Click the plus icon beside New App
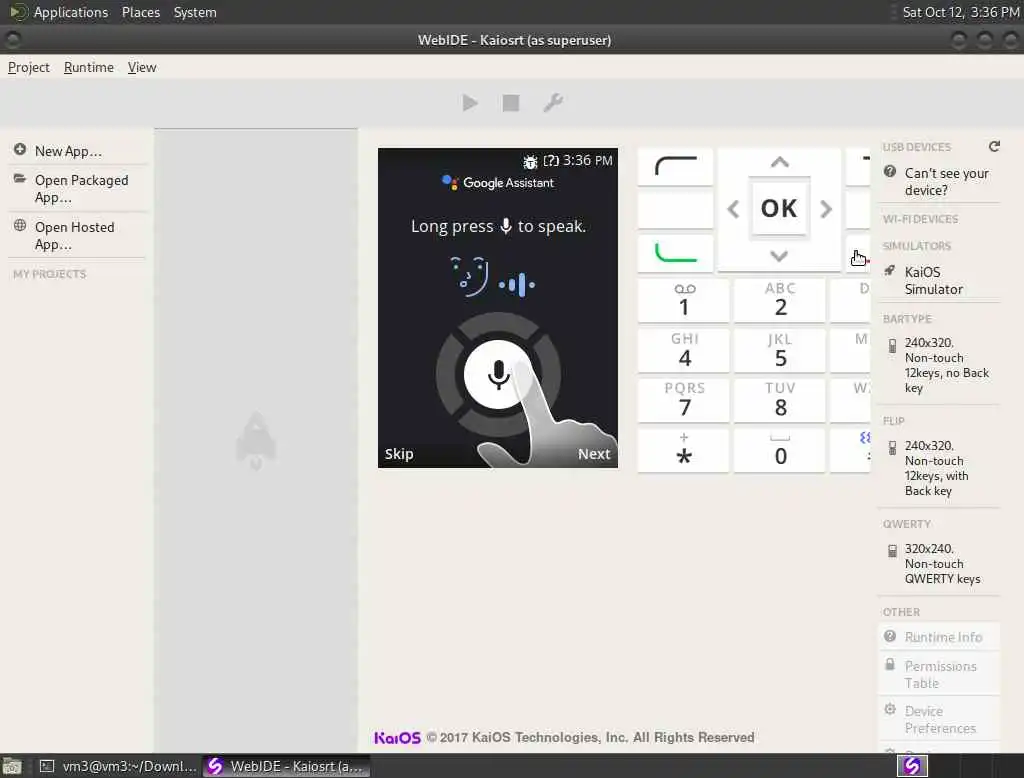 tap(20, 150)
